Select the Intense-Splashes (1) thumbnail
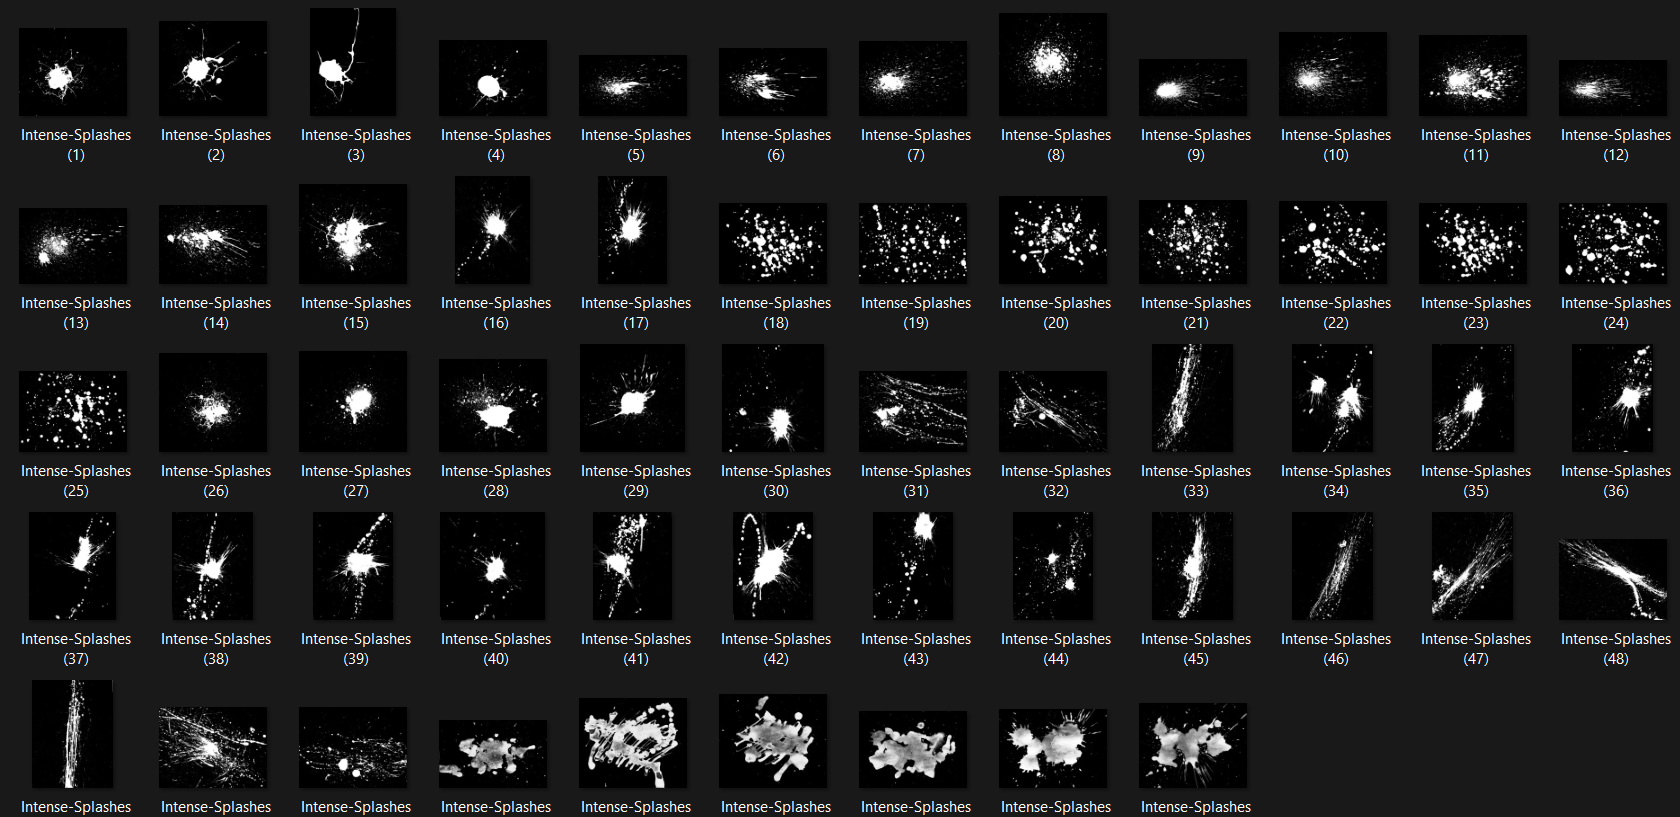This screenshot has width=1680, height=817. [73, 72]
